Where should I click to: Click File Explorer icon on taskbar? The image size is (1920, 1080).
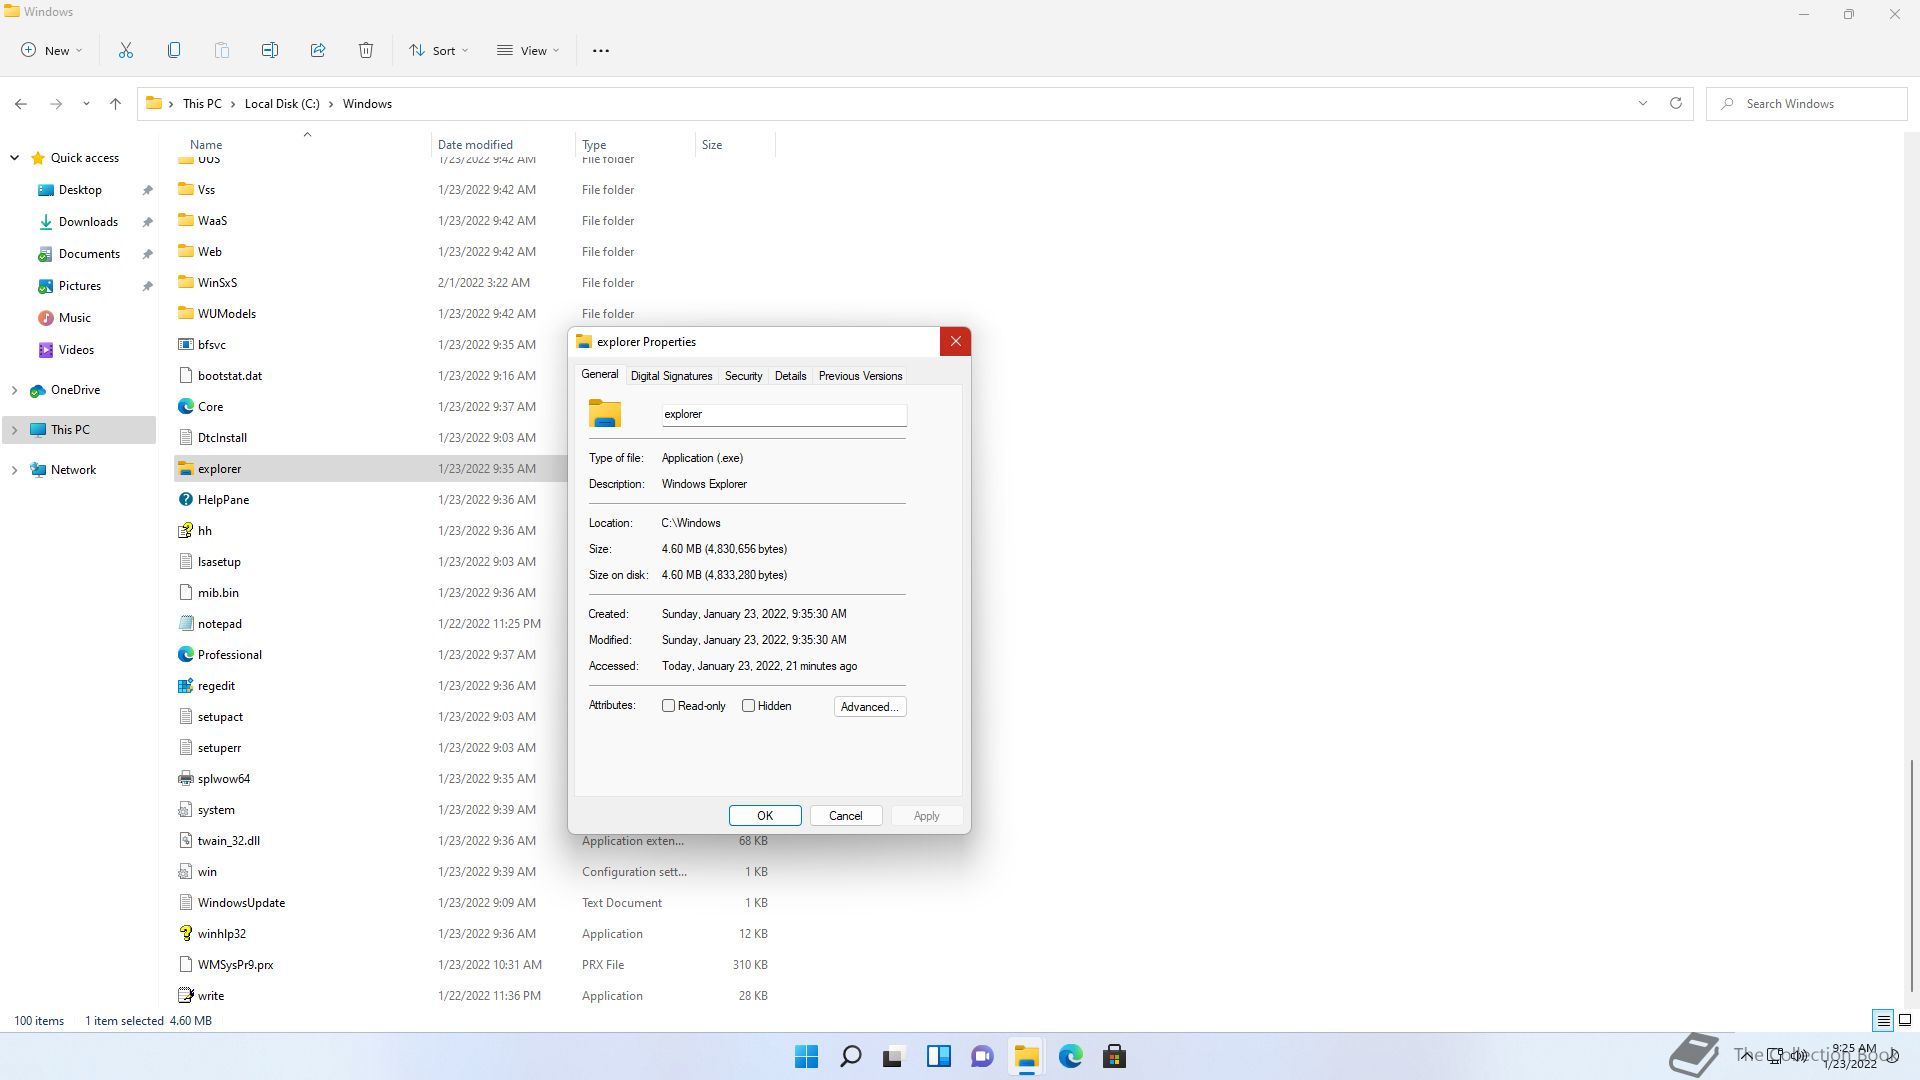click(x=1026, y=1056)
